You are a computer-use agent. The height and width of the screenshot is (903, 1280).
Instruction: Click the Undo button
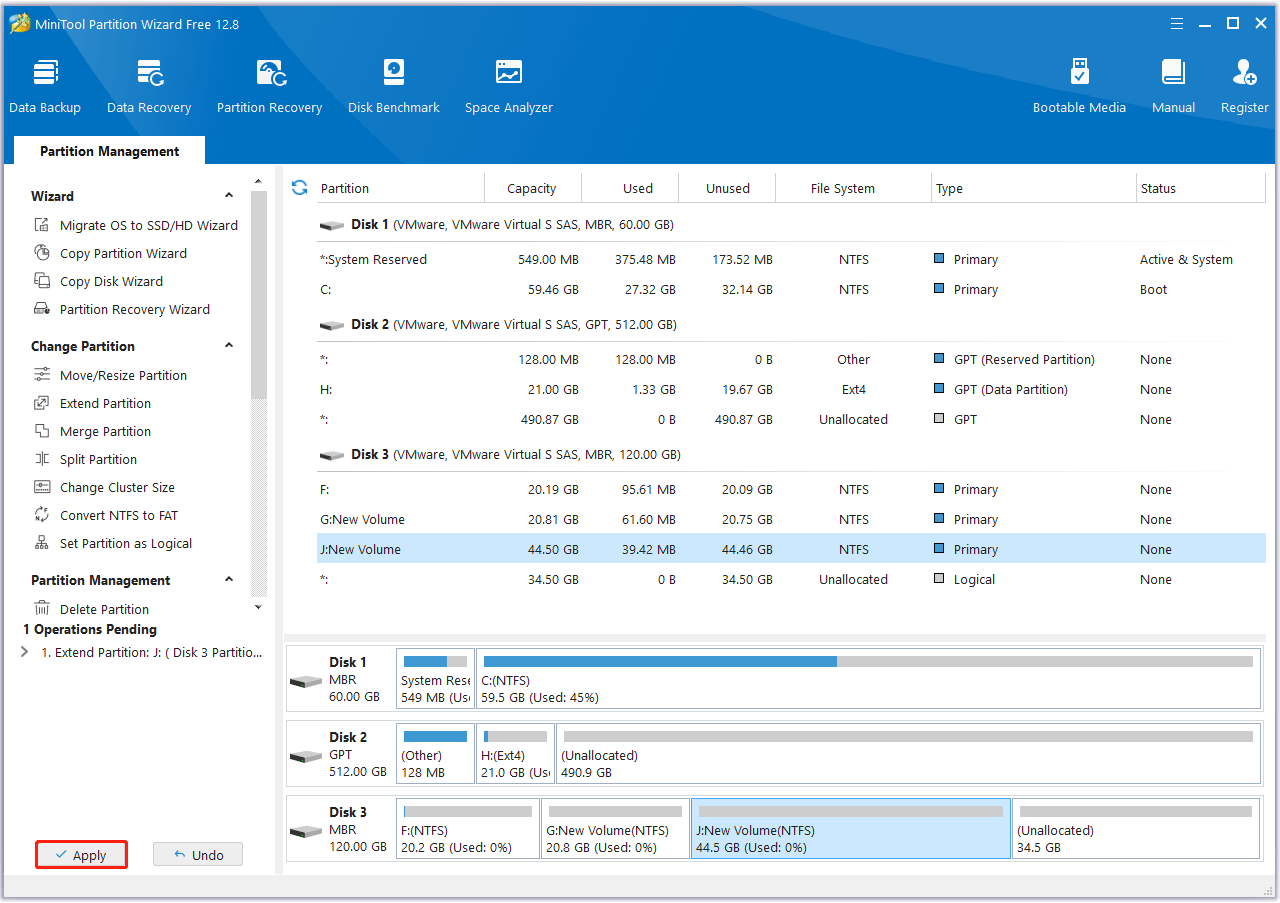tap(198, 855)
